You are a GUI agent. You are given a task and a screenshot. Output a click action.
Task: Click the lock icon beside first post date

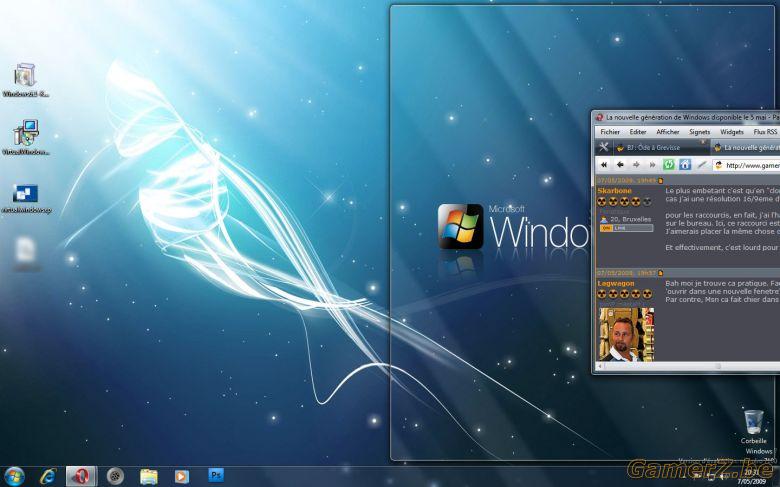(661, 181)
